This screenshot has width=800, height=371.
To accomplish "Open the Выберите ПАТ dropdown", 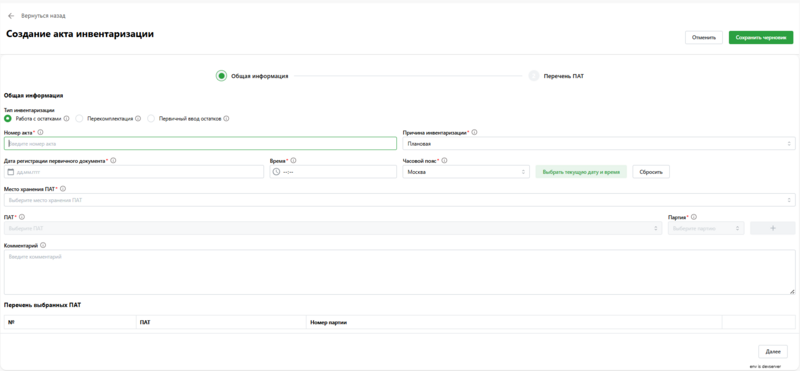I will coord(333,228).
